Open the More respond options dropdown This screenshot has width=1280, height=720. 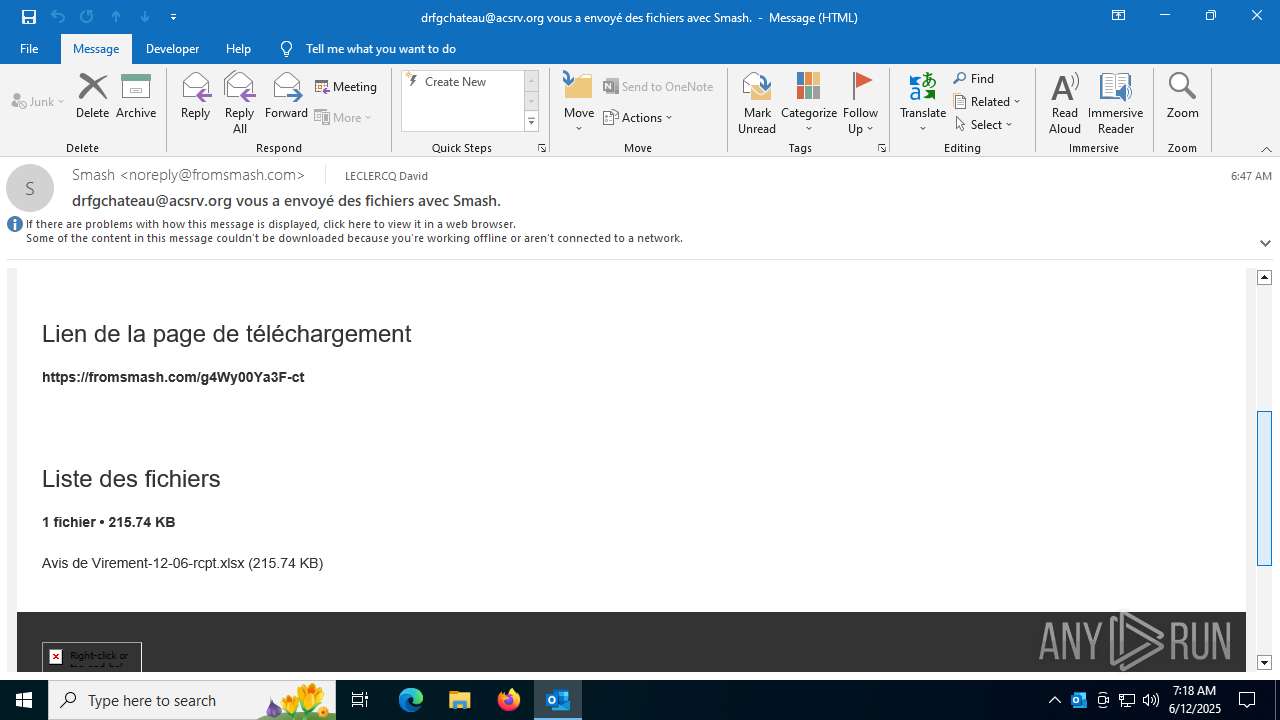pos(343,117)
